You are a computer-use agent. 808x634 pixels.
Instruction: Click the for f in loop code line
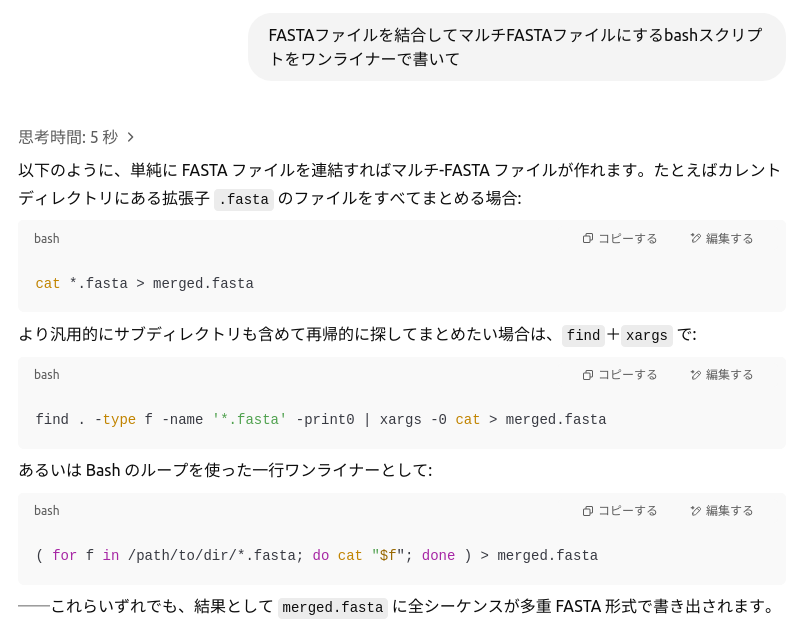coord(316,556)
